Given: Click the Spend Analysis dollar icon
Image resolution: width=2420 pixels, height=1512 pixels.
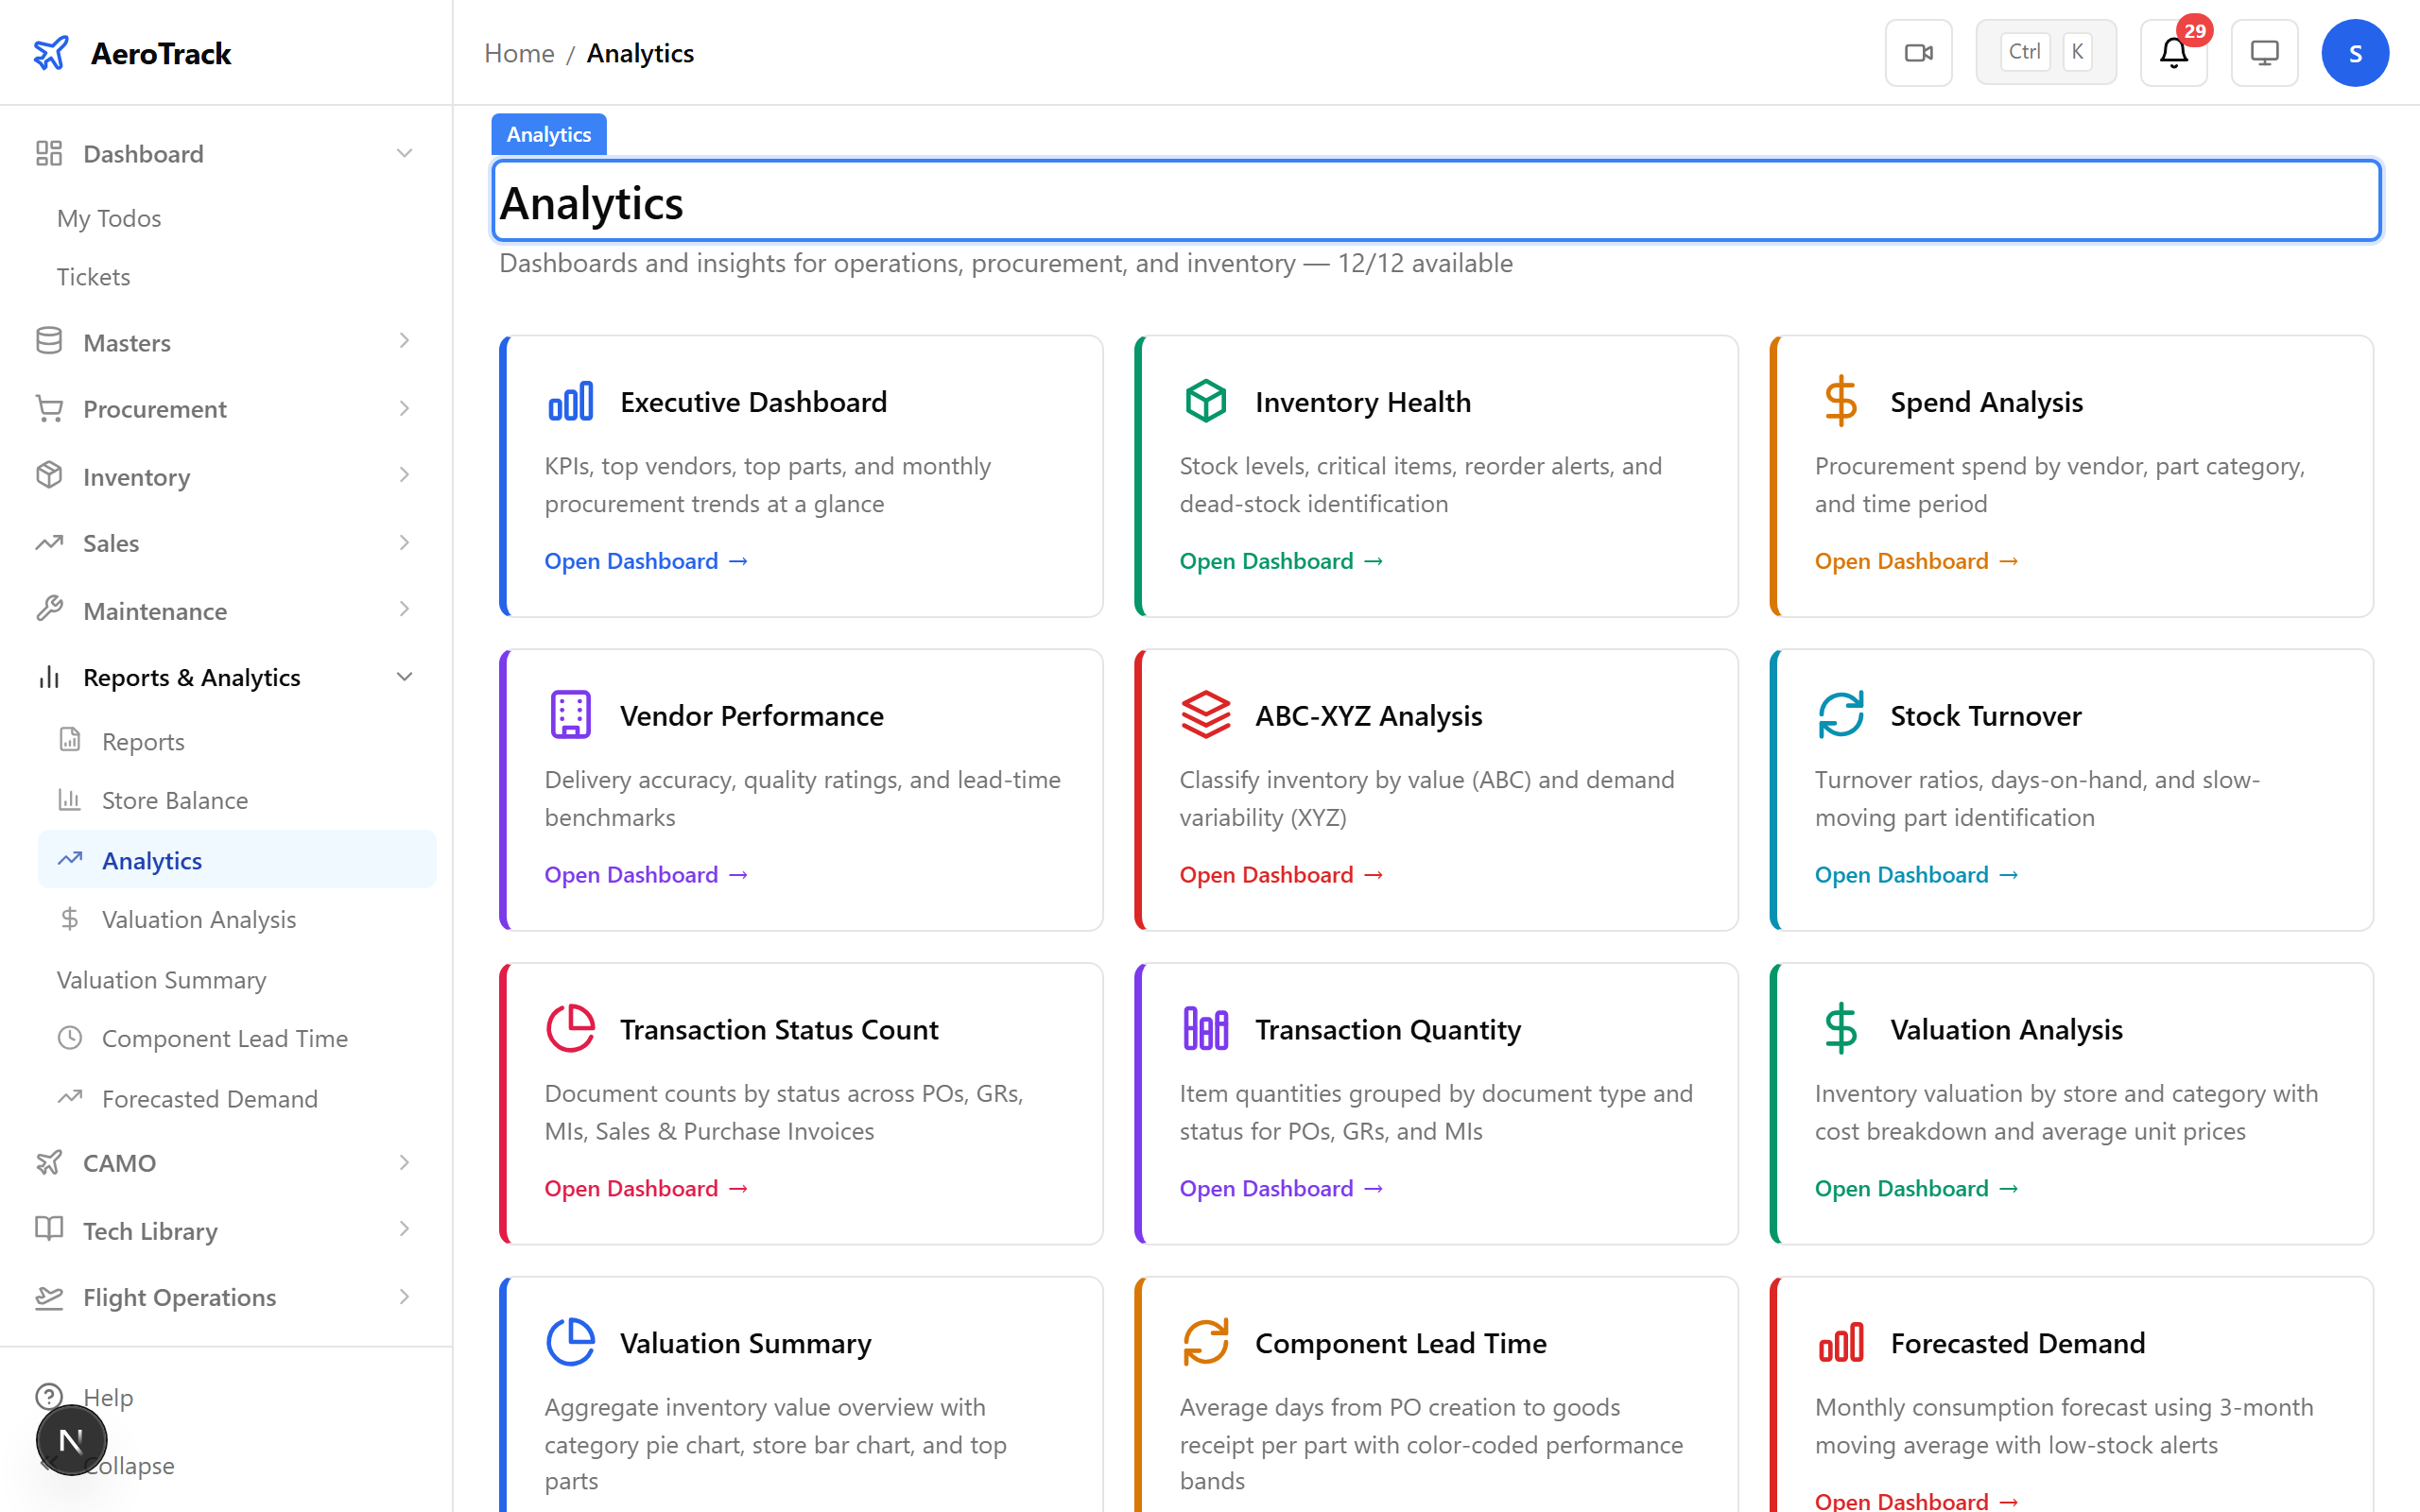Looking at the screenshot, I should [1840, 401].
